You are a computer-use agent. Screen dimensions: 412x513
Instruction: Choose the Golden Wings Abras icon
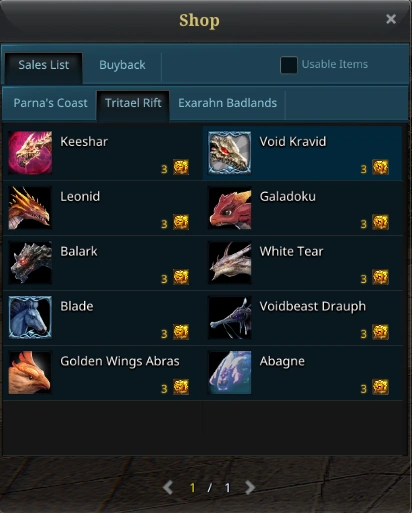[x=30, y=372]
